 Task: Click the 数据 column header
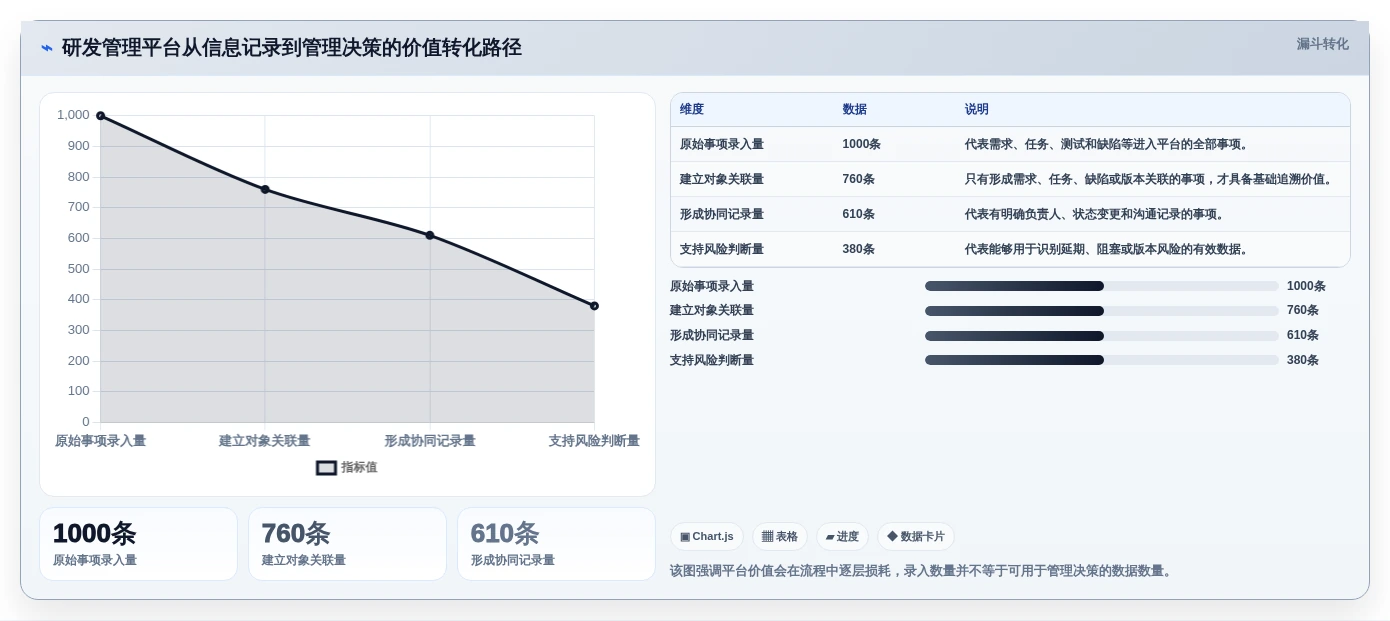(x=855, y=110)
